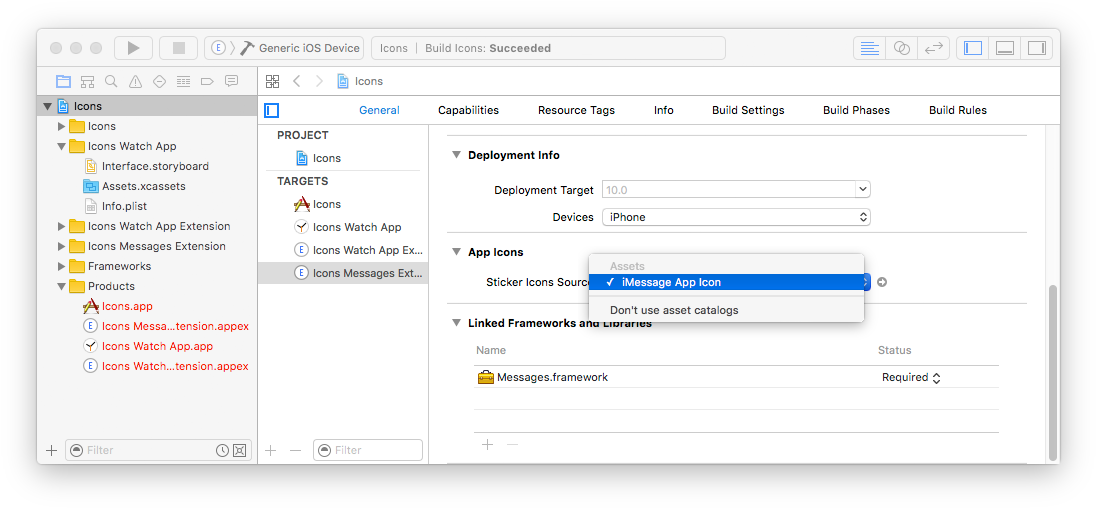
Task: Switch to the Info tab
Action: click(664, 110)
